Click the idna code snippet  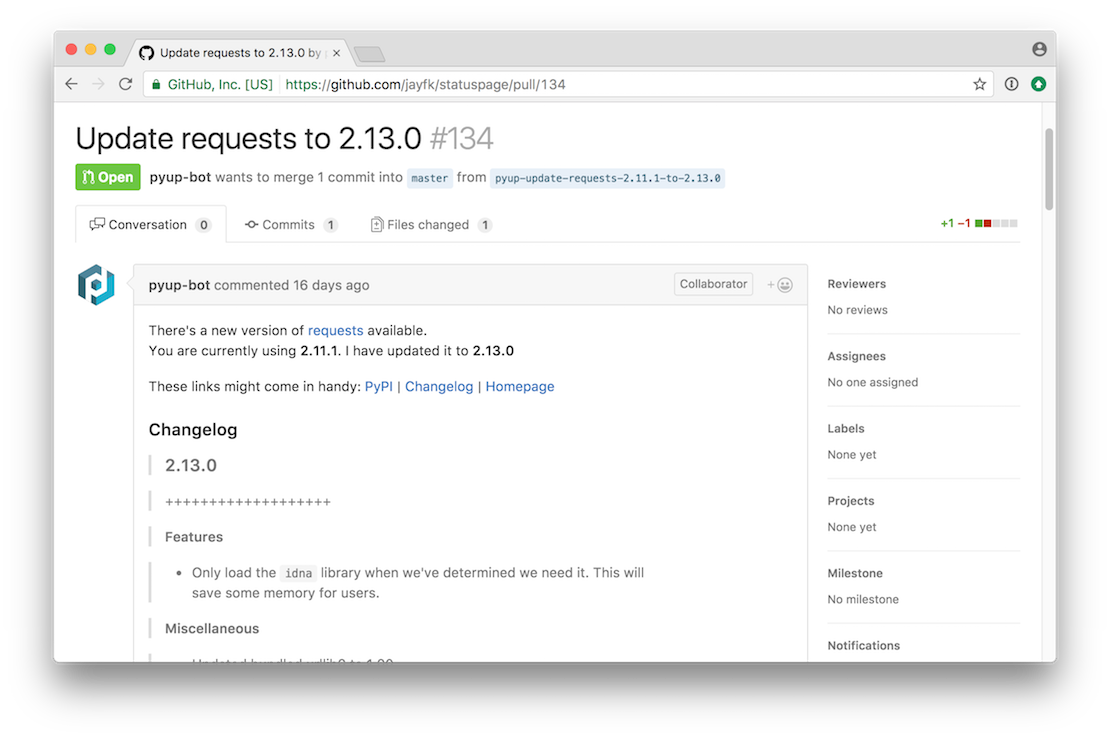pyautogui.click(x=298, y=573)
